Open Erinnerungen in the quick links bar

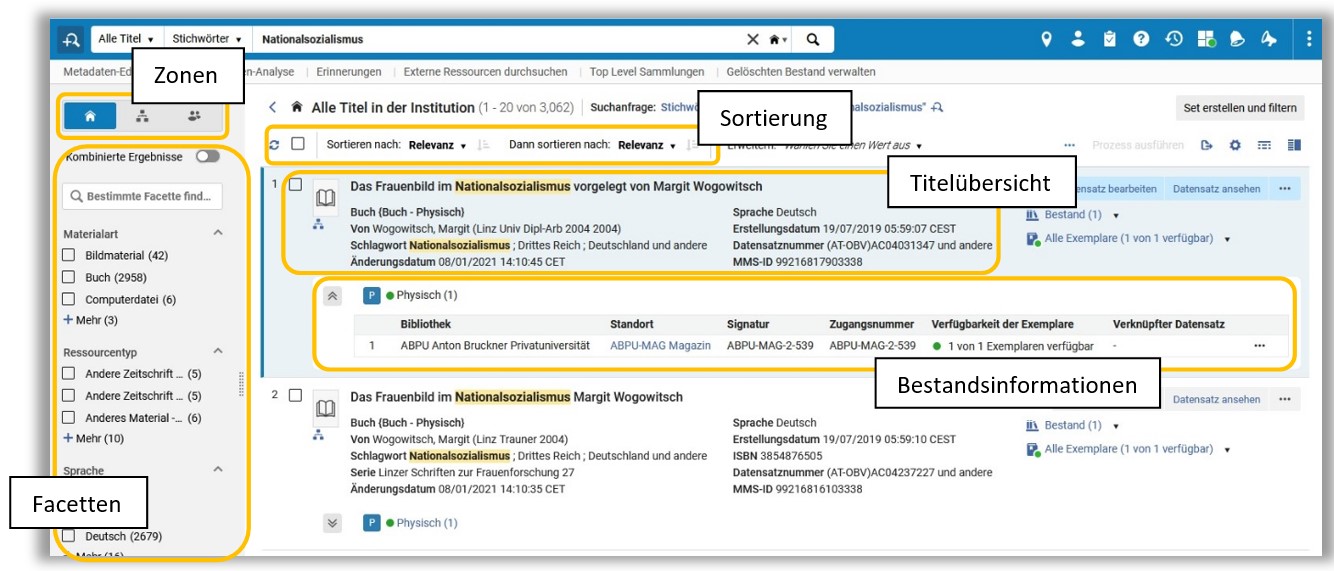[x=349, y=72]
